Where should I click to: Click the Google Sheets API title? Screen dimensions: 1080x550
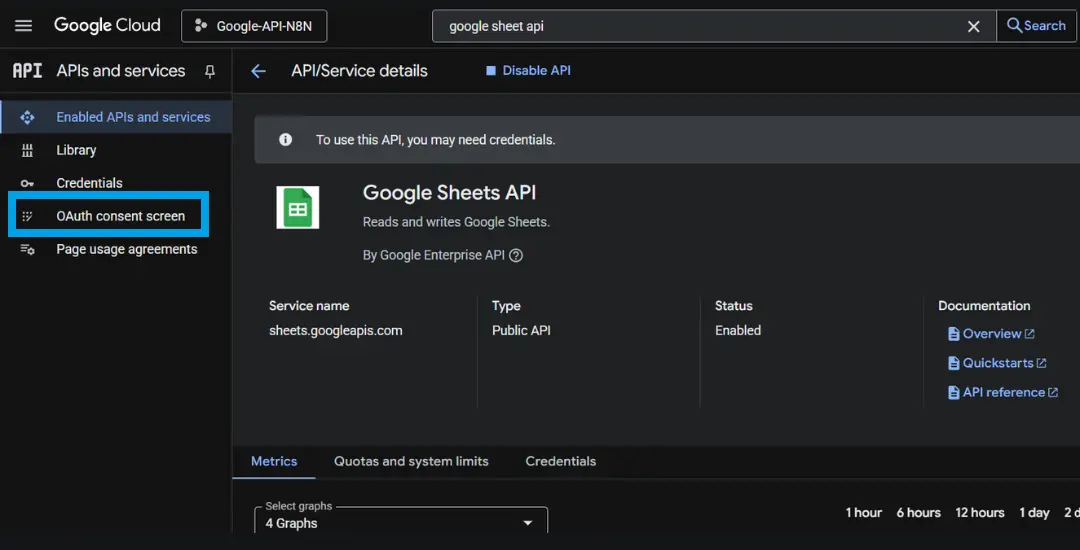[449, 193]
